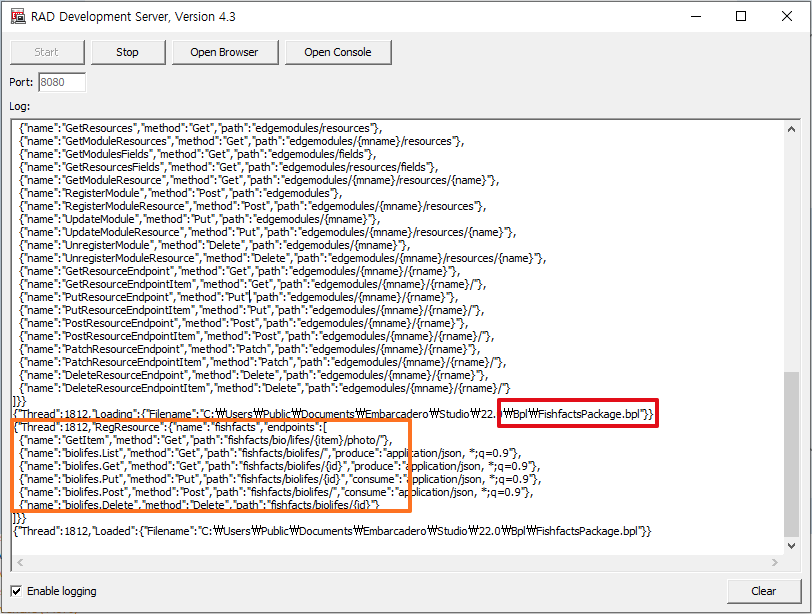812x614 pixels.
Task: Click the horizontal scrollbar left arrow
Action: click(20, 562)
